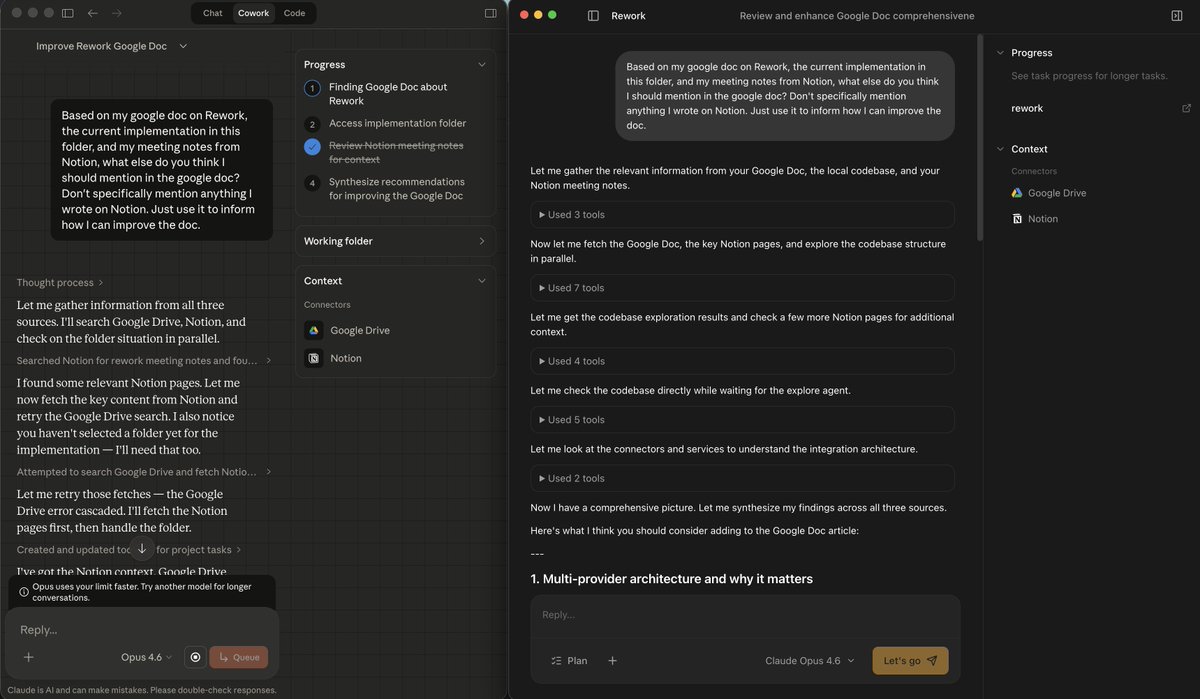Collapse the Context section in Rework window
The width and height of the screenshot is (1200, 699).
[1000, 149]
